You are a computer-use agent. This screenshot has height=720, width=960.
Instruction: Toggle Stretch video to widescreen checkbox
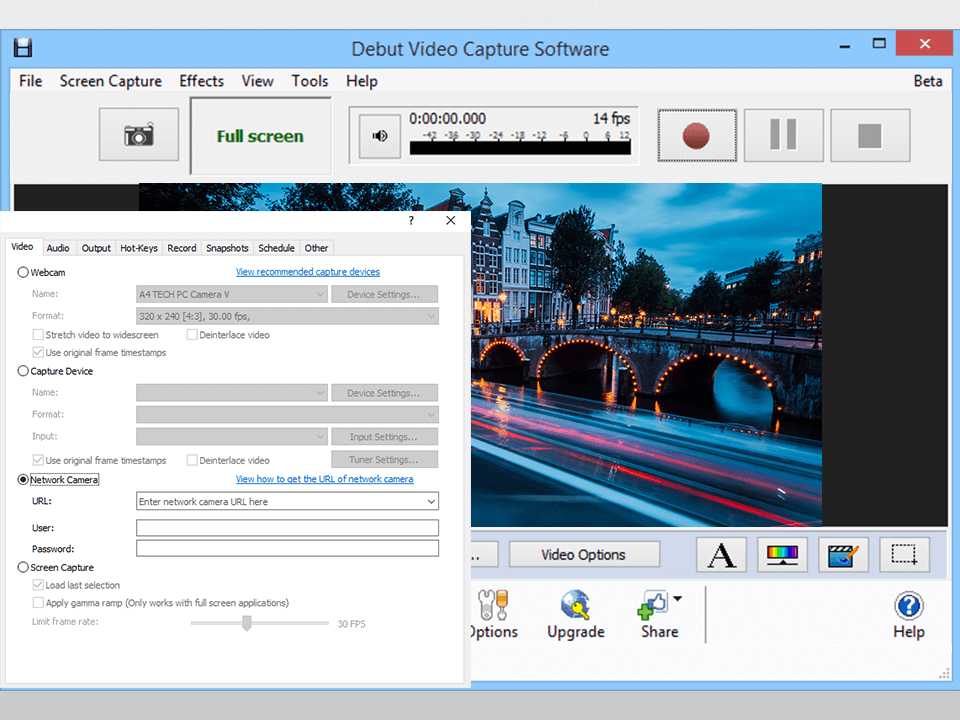38,335
